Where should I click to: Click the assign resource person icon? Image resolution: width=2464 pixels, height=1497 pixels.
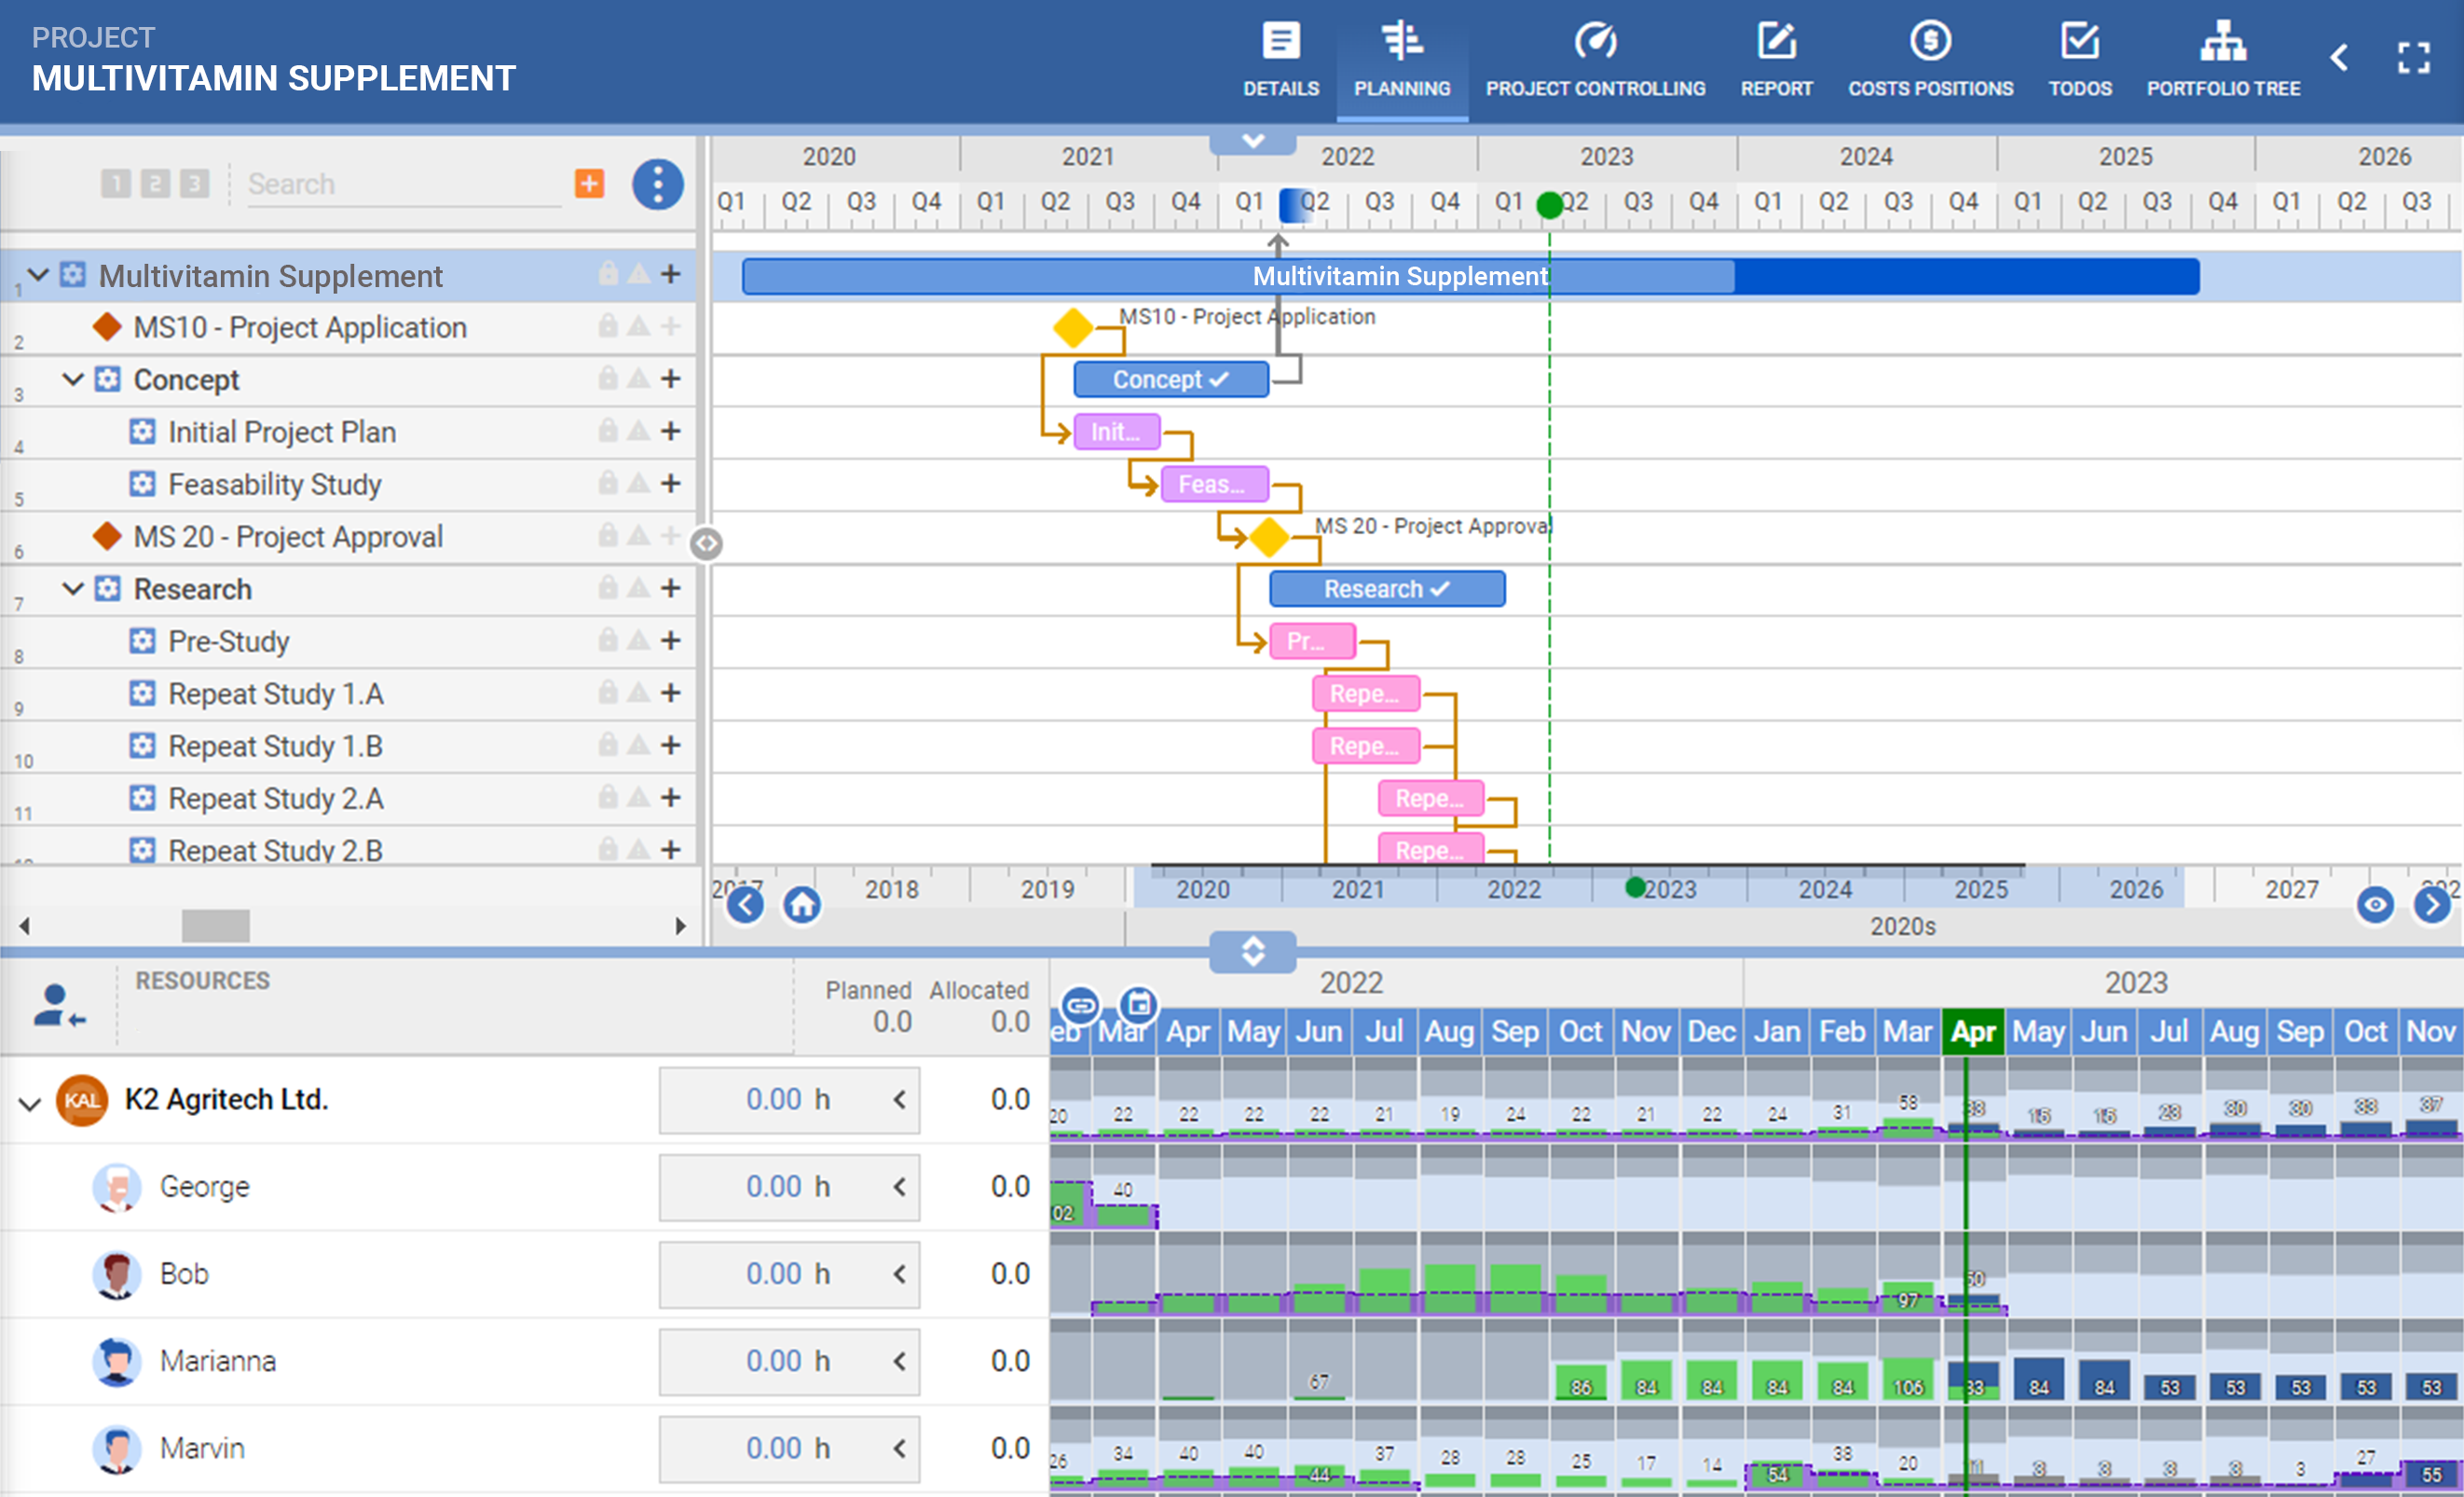pos(58,1006)
